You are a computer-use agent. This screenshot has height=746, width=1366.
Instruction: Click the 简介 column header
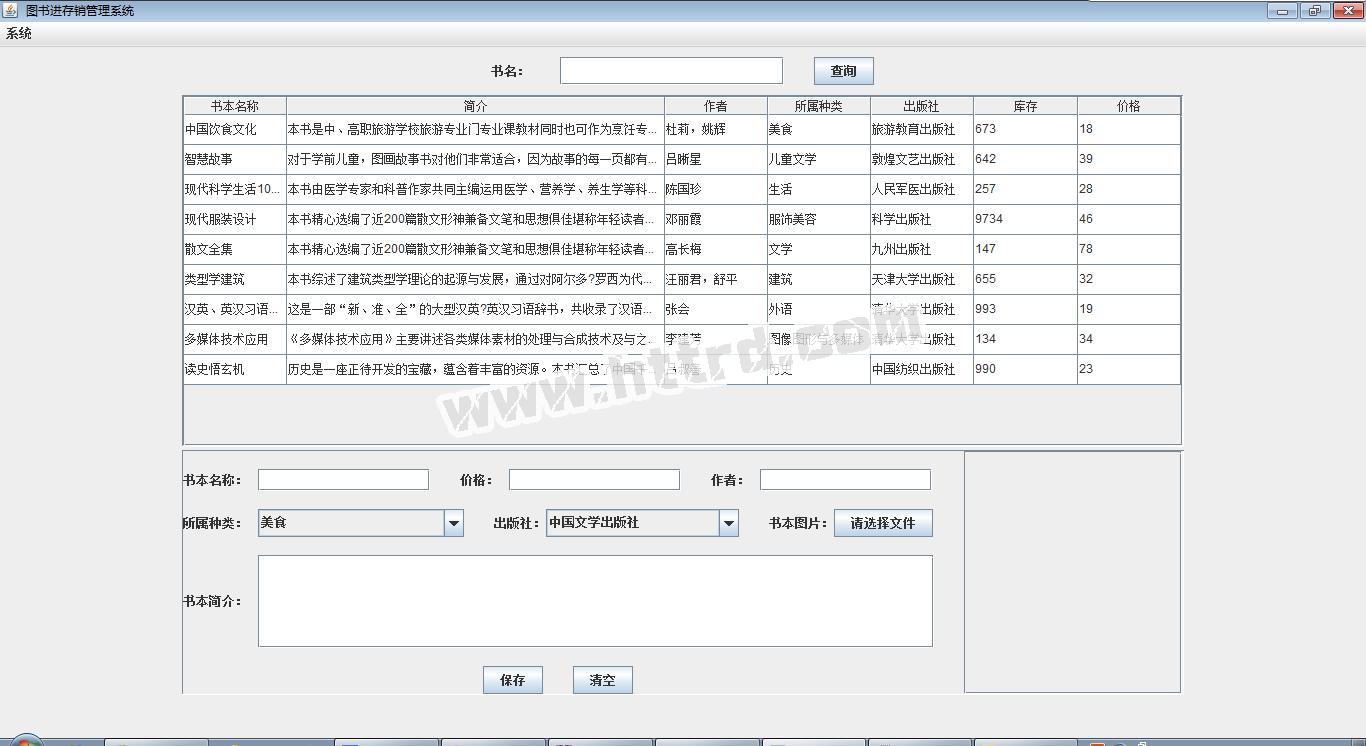[x=476, y=106]
